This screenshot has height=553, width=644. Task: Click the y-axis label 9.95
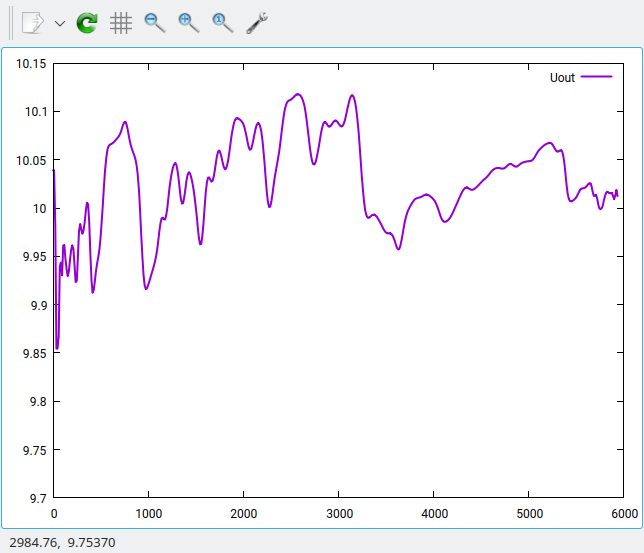tap(34, 257)
